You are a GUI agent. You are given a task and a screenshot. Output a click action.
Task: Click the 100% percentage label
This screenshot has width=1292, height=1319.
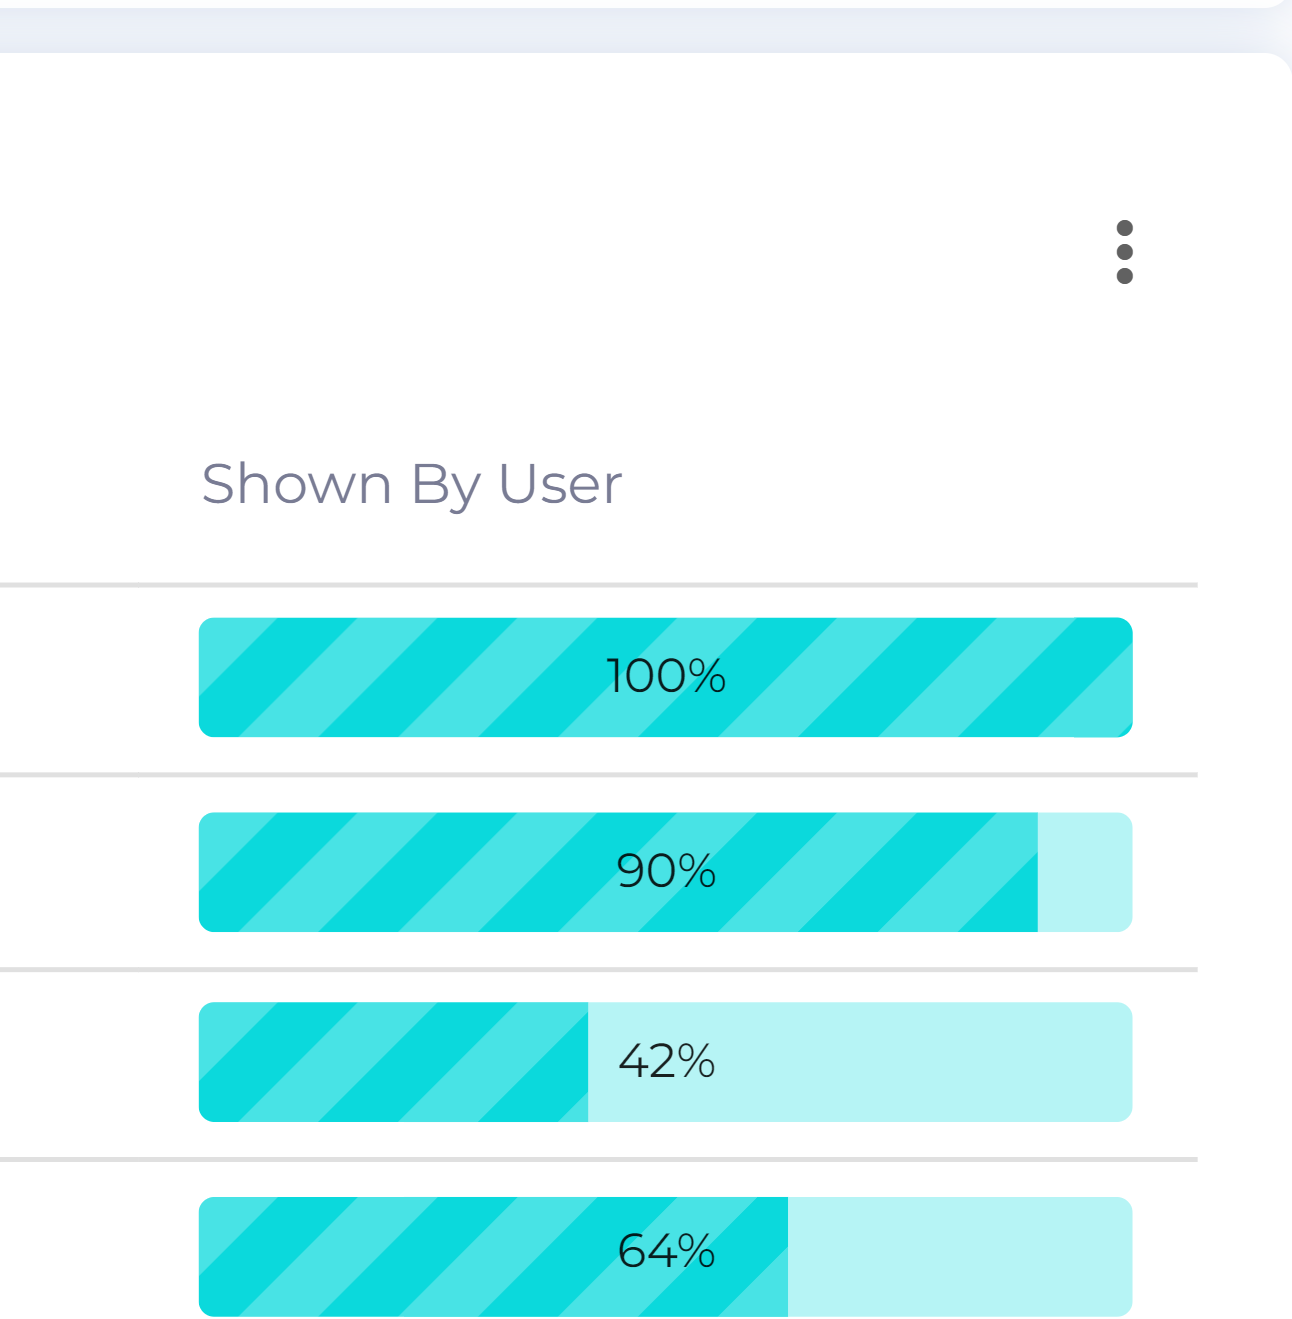[x=666, y=676]
